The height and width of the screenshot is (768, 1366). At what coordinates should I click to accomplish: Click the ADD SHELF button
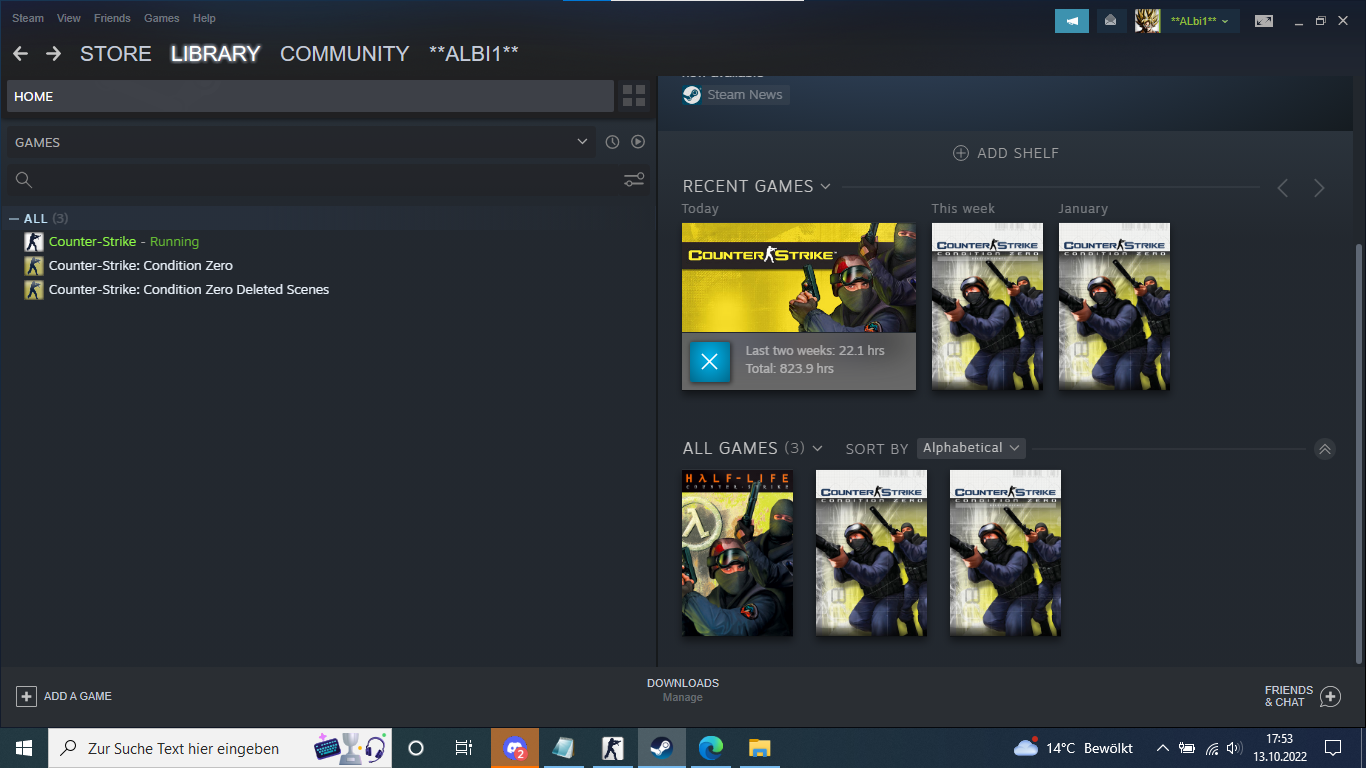1005,153
